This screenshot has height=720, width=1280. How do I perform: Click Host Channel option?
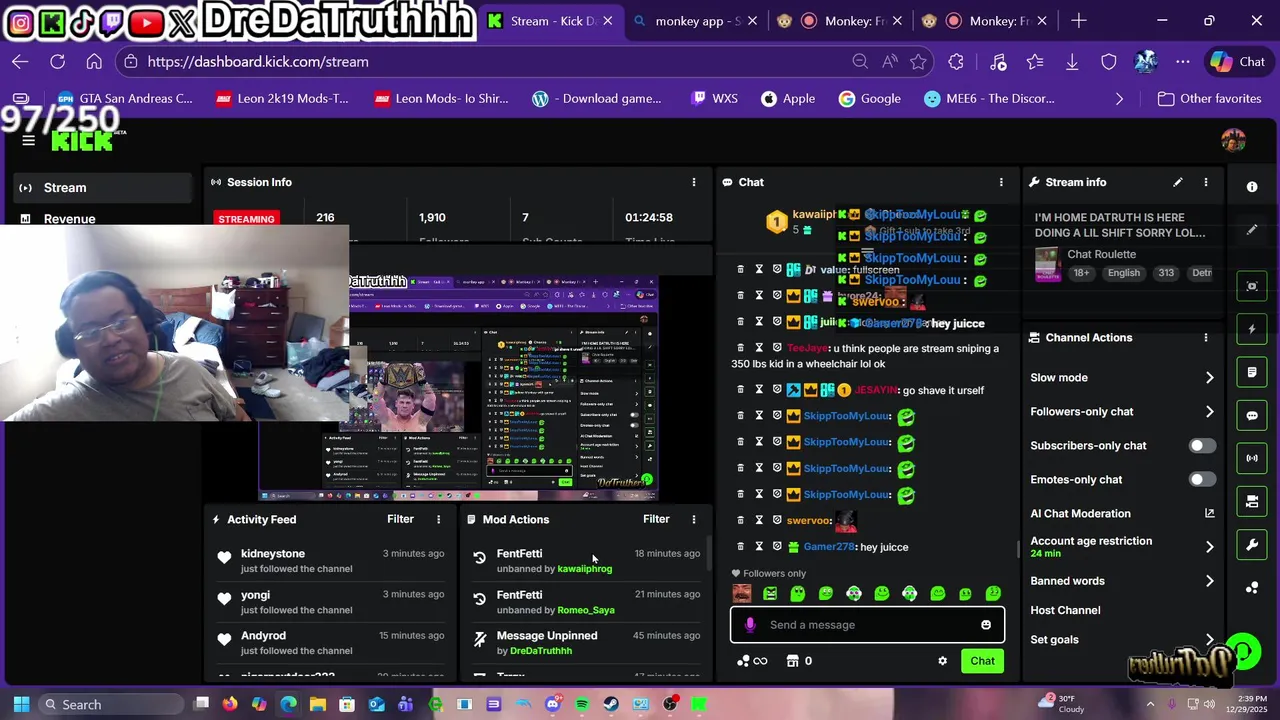click(1065, 610)
